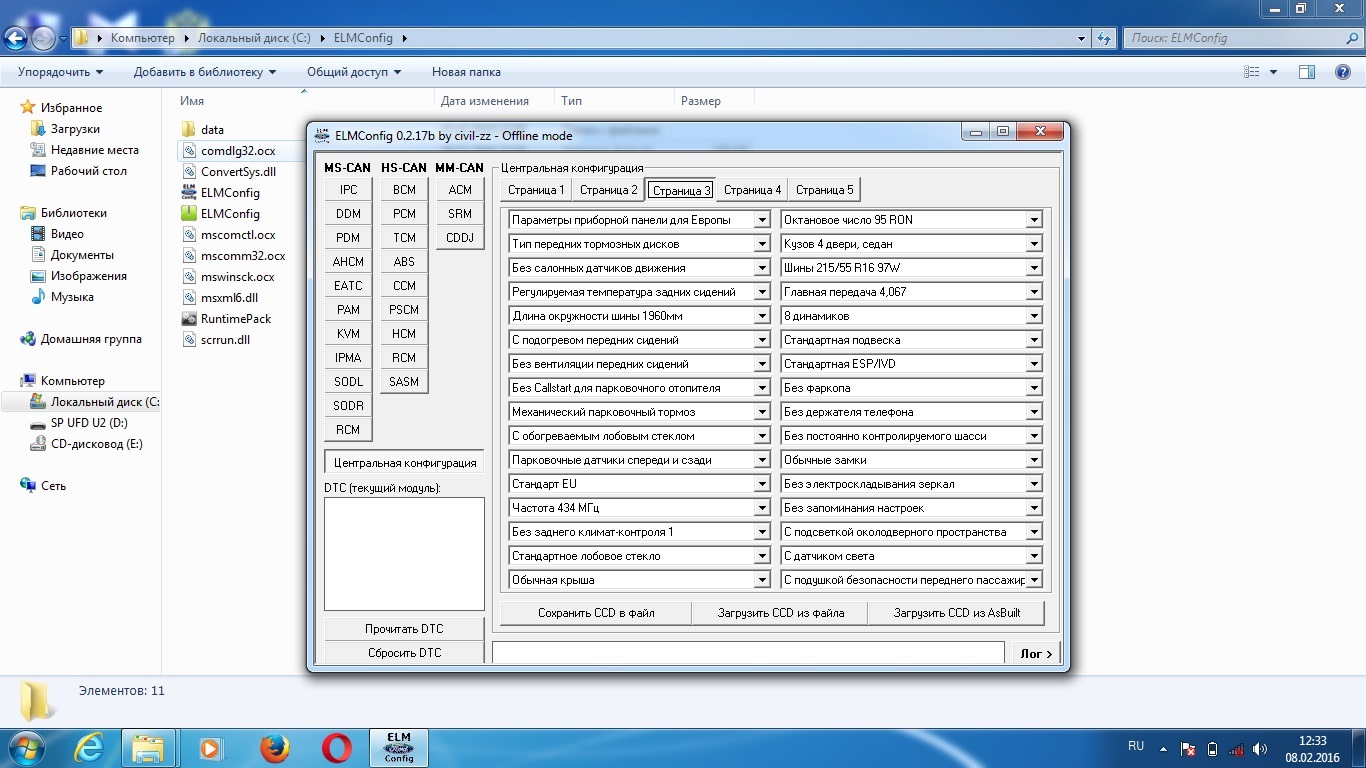Open the '8 динамиков' dropdown list
This screenshot has width=1366, height=768.
[x=1034, y=316]
